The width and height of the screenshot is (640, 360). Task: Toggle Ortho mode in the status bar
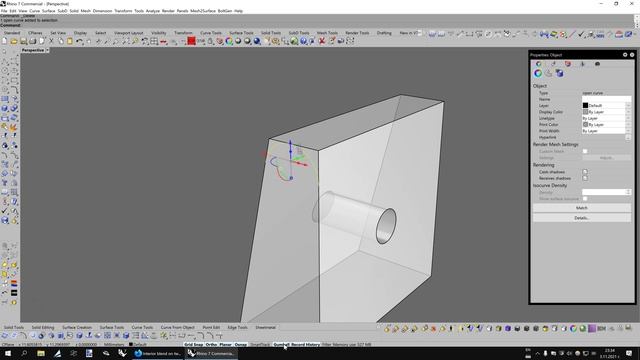[x=211, y=344]
